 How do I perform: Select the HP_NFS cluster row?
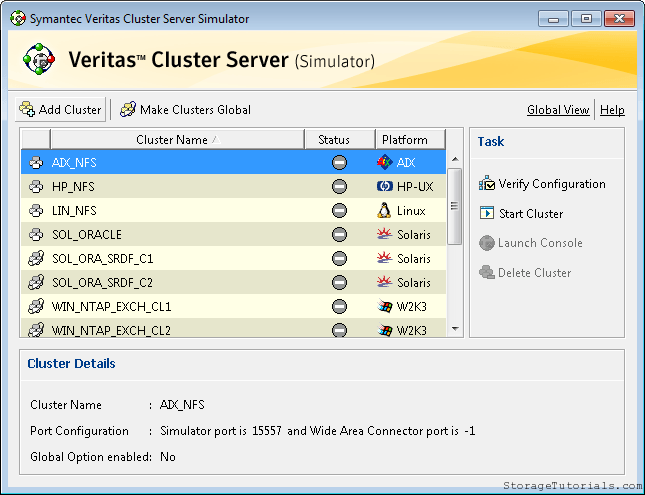coord(233,186)
